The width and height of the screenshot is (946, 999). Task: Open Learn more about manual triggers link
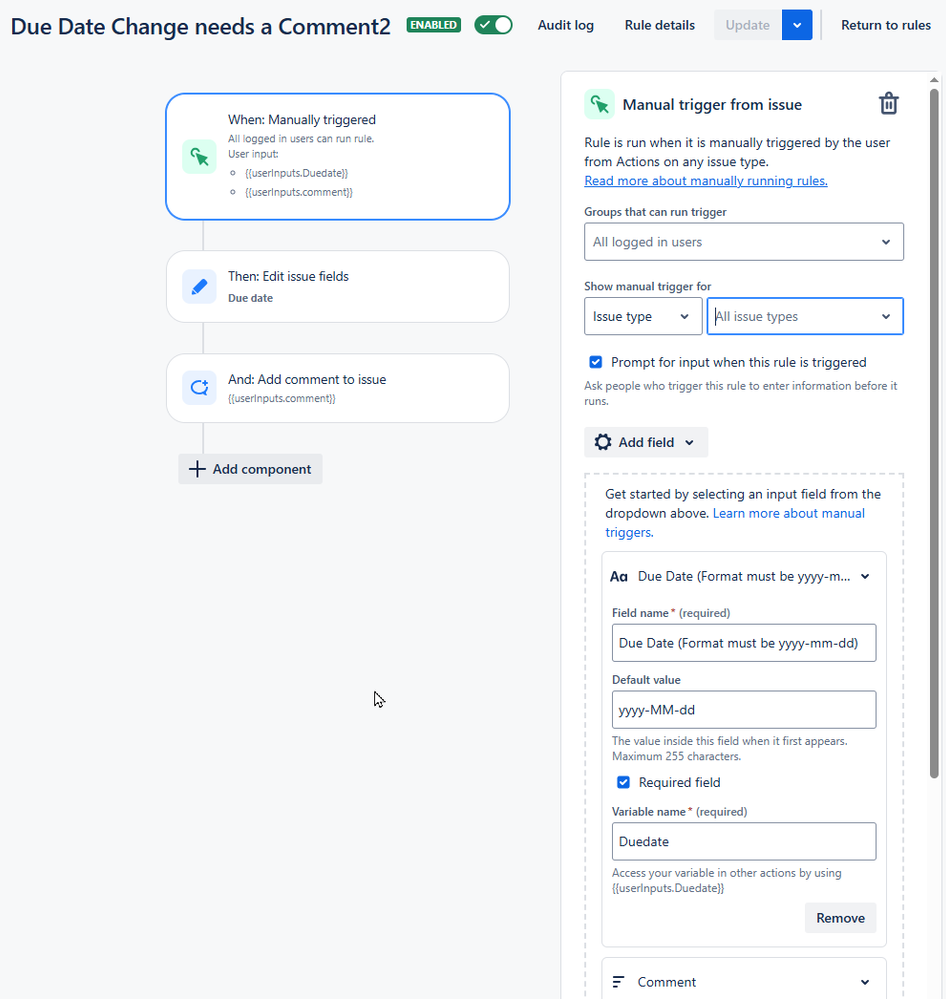tap(735, 522)
